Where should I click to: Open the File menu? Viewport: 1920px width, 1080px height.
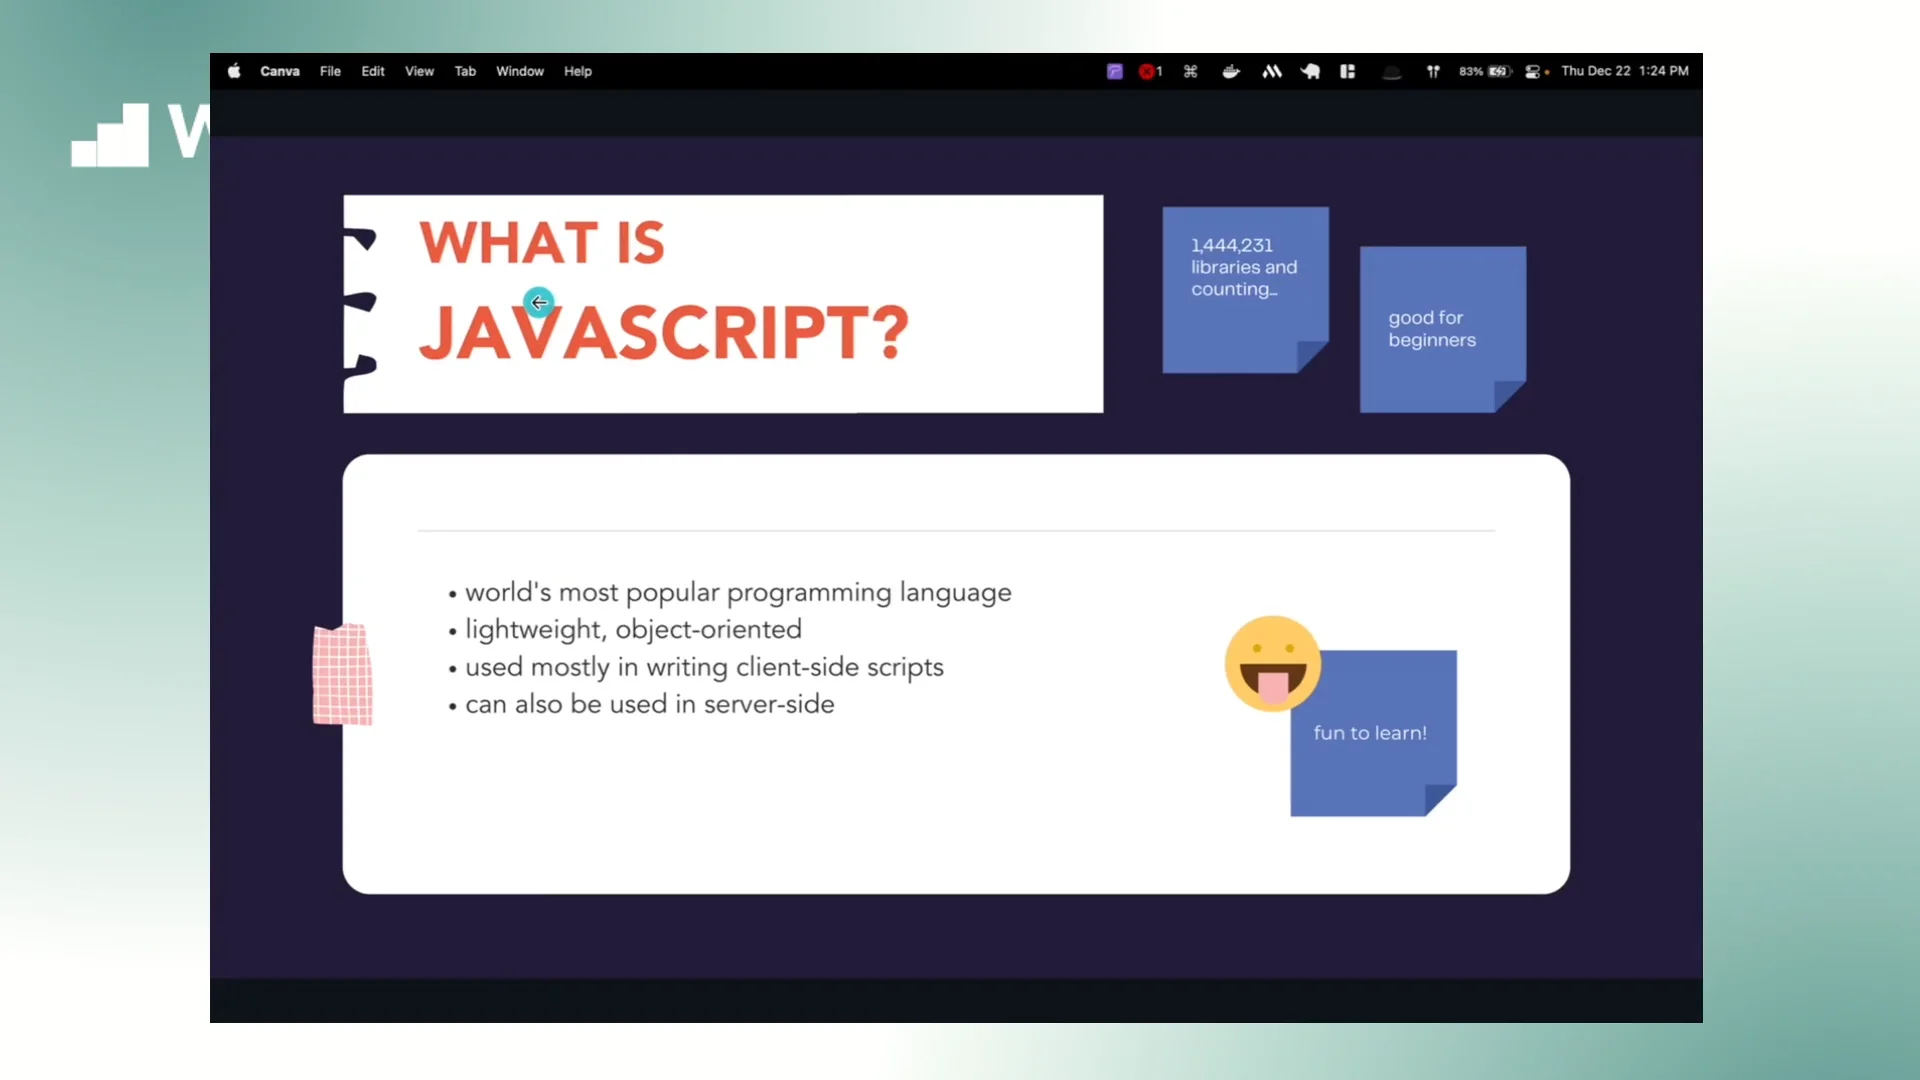330,71
